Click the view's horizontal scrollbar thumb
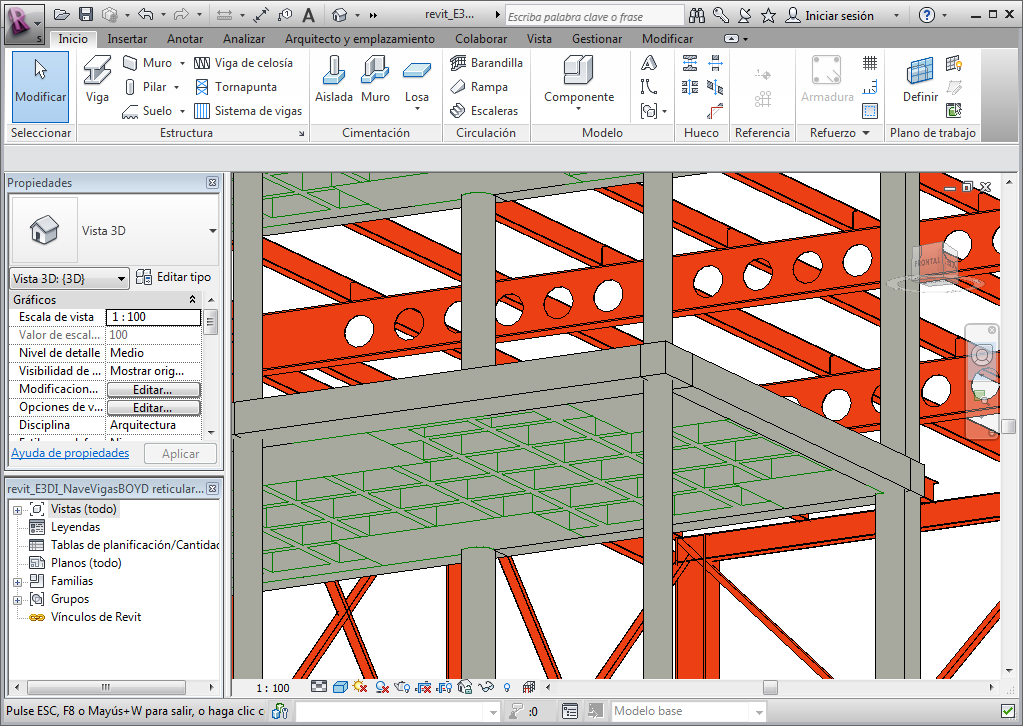 [769, 688]
